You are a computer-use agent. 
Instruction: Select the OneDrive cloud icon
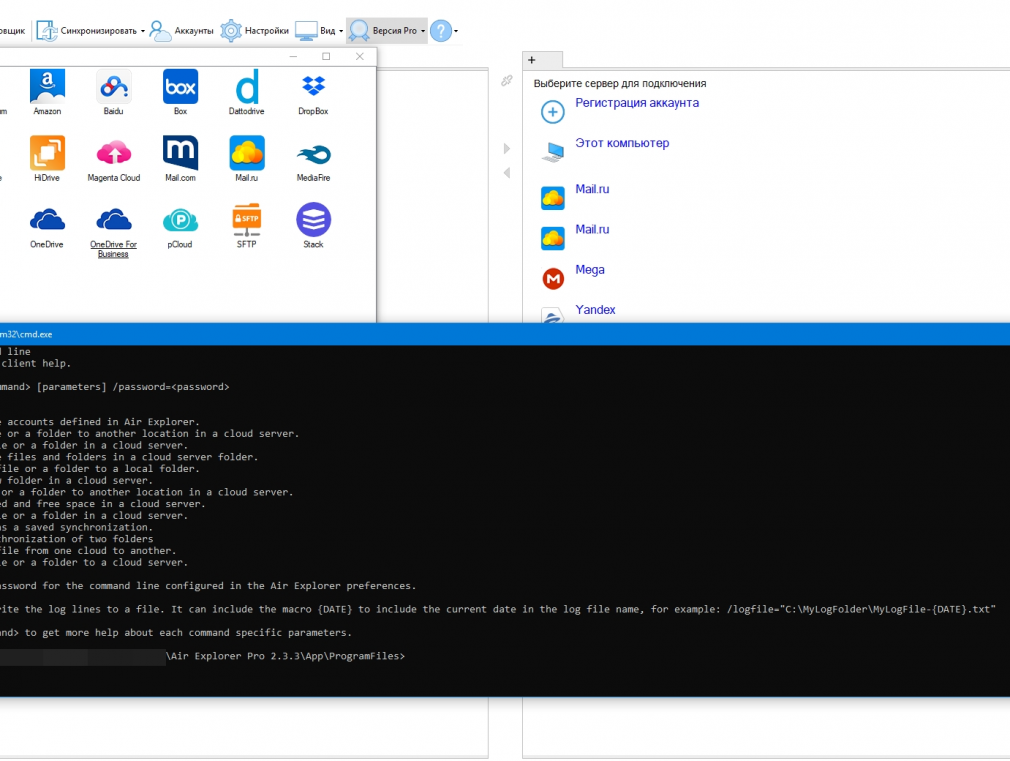coord(47,226)
